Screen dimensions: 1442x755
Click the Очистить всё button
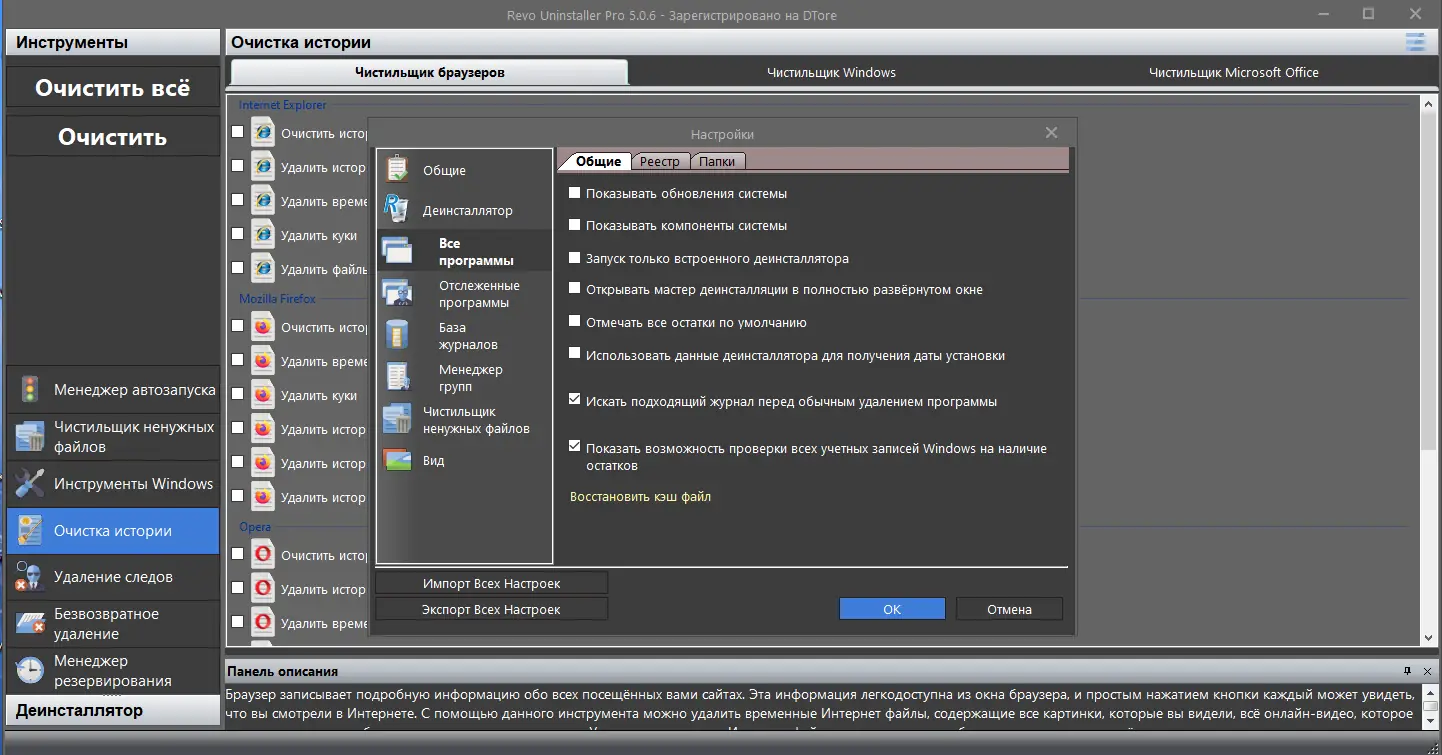tap(113, 88)
